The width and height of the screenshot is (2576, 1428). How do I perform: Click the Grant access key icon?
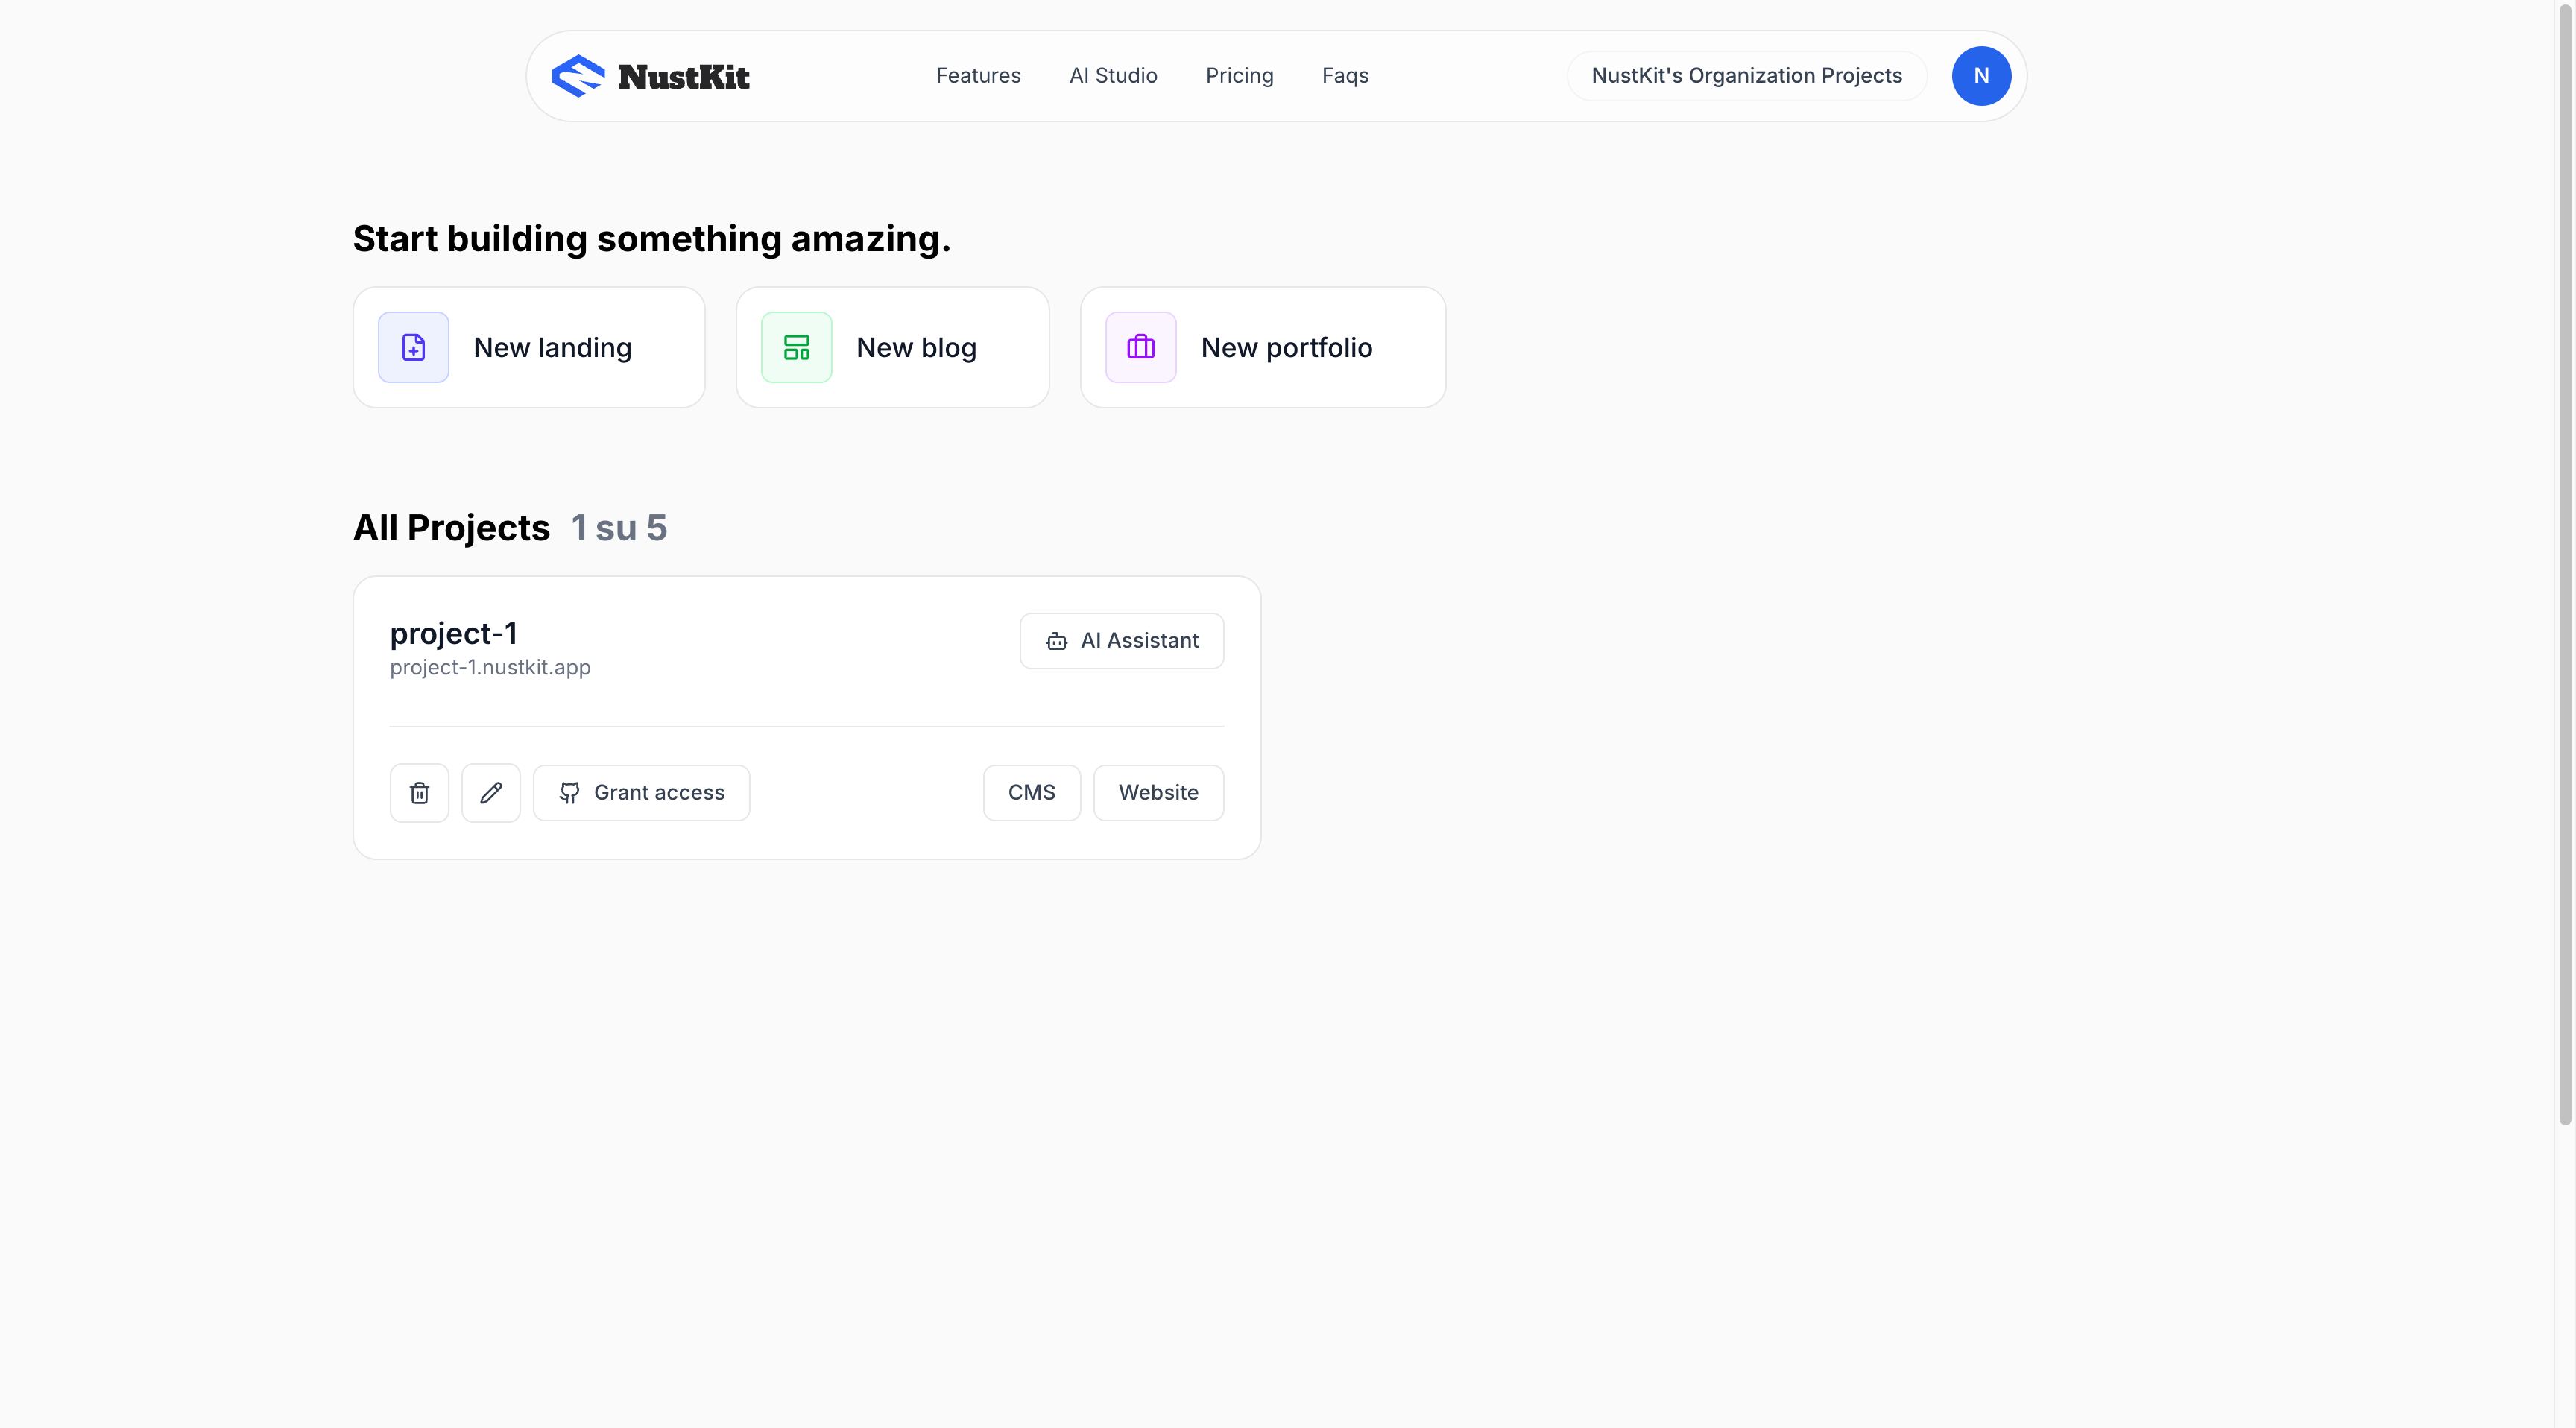(x=570, y=792)
